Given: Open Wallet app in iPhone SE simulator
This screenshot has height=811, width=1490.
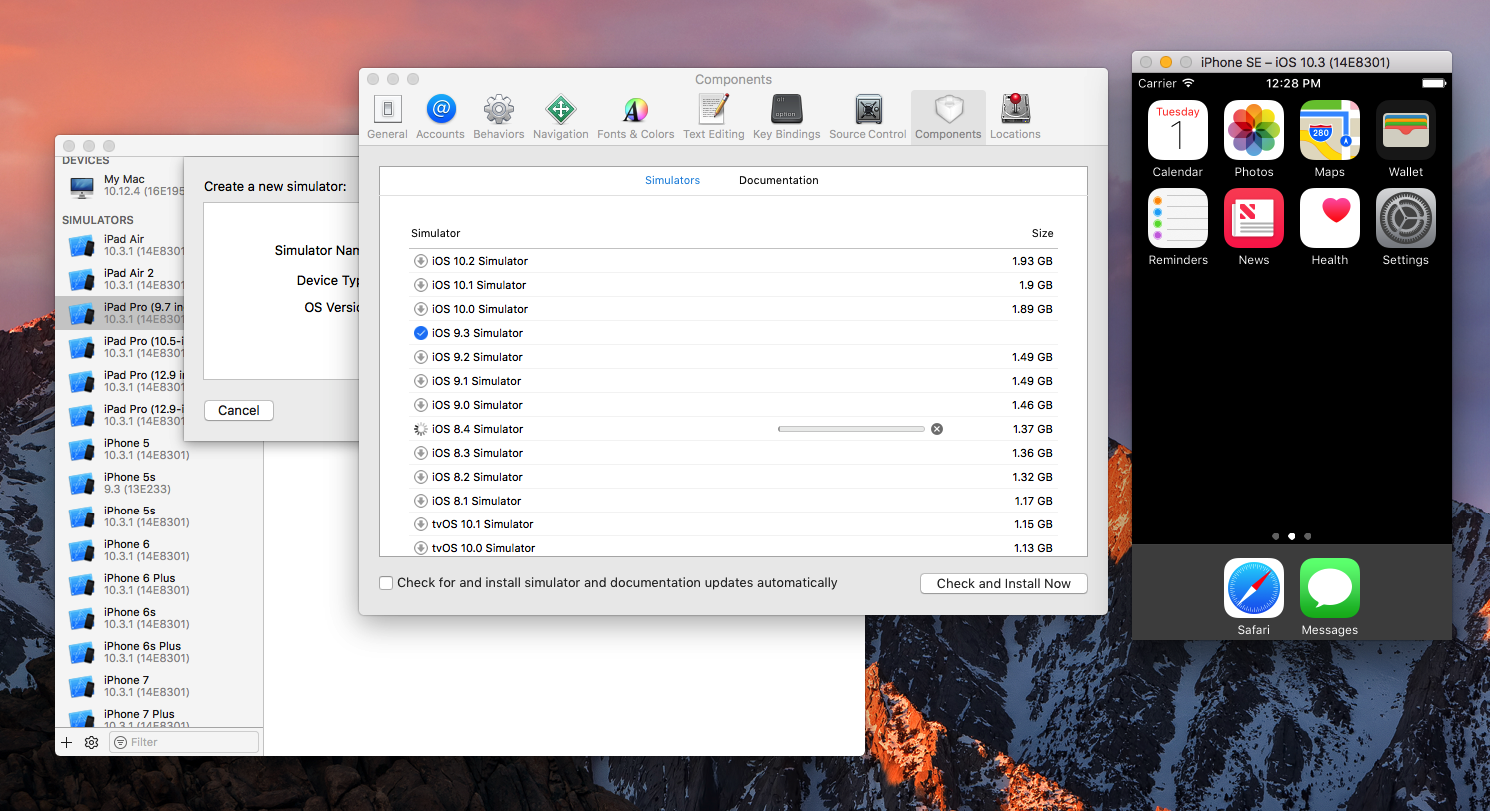Looking at the screenshot, I should (1406, 130).
